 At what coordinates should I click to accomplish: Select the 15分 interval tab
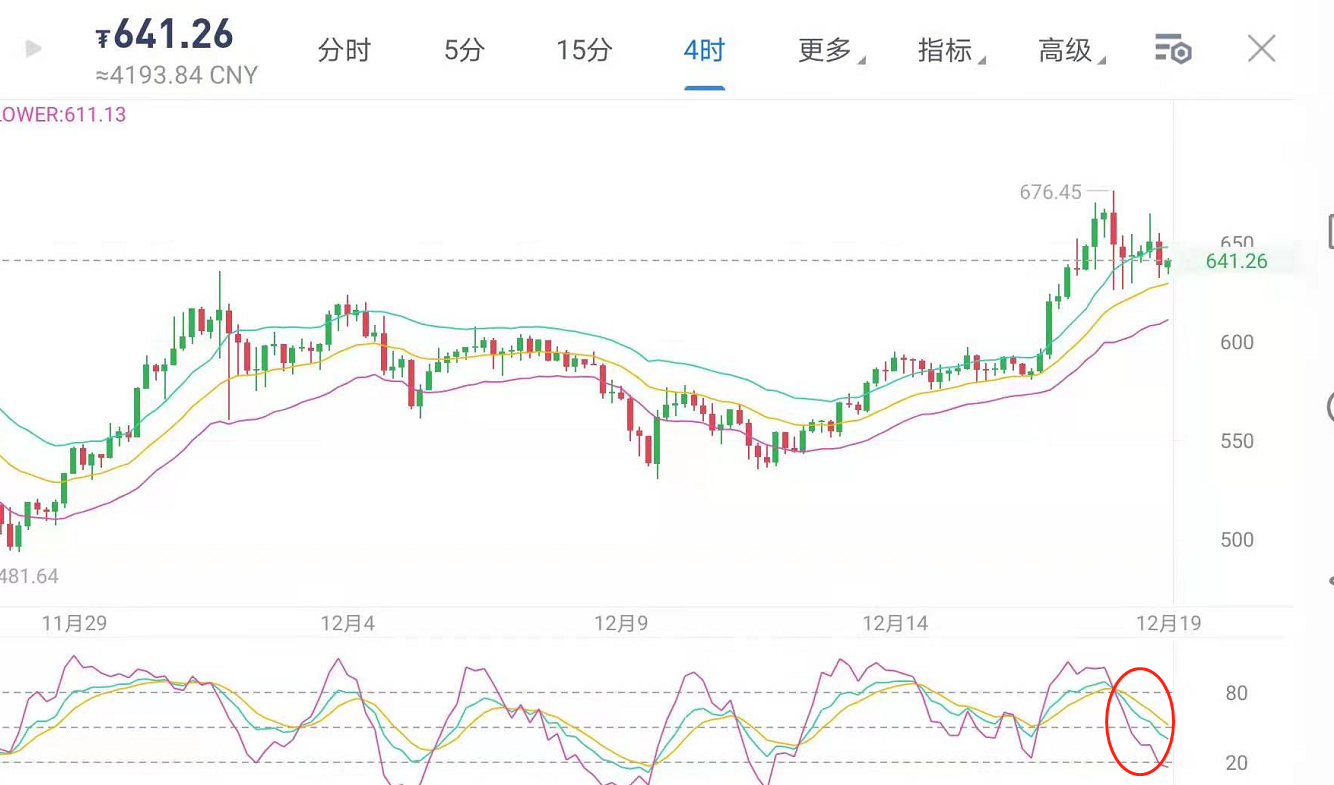point(584,50)
